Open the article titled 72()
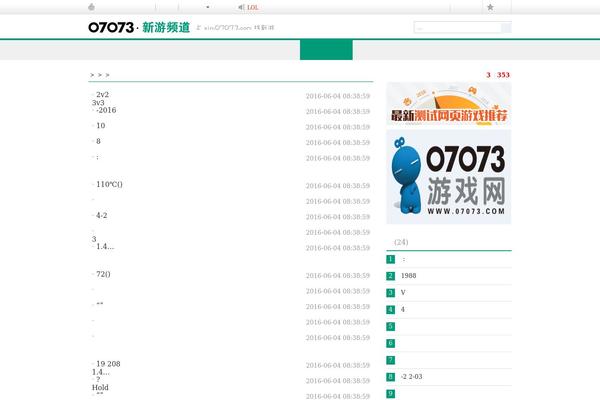The image size is (600, 400). (103, 274)
